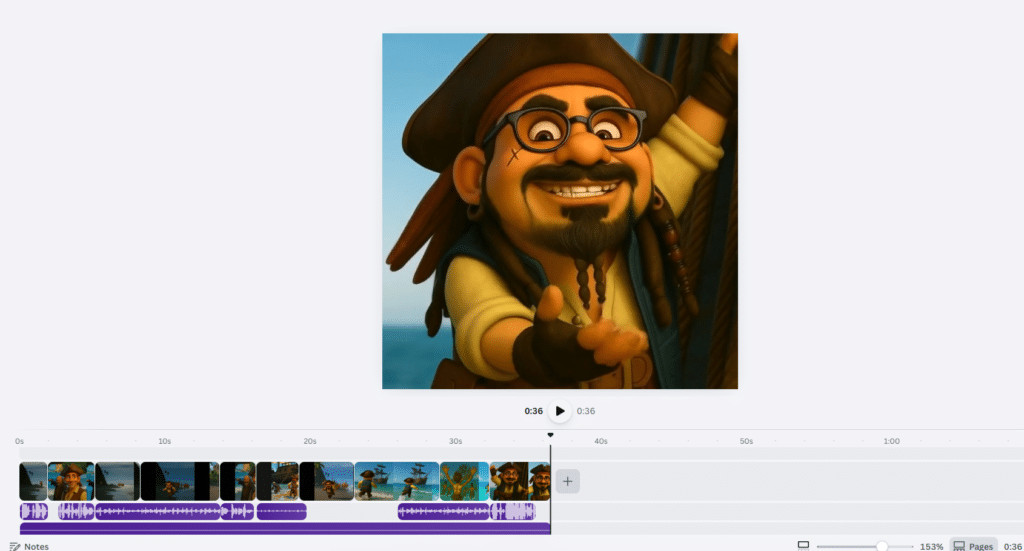
Task: Select the golden dancing figure clip
Action: pyautogui.click(x=464, y=481)
